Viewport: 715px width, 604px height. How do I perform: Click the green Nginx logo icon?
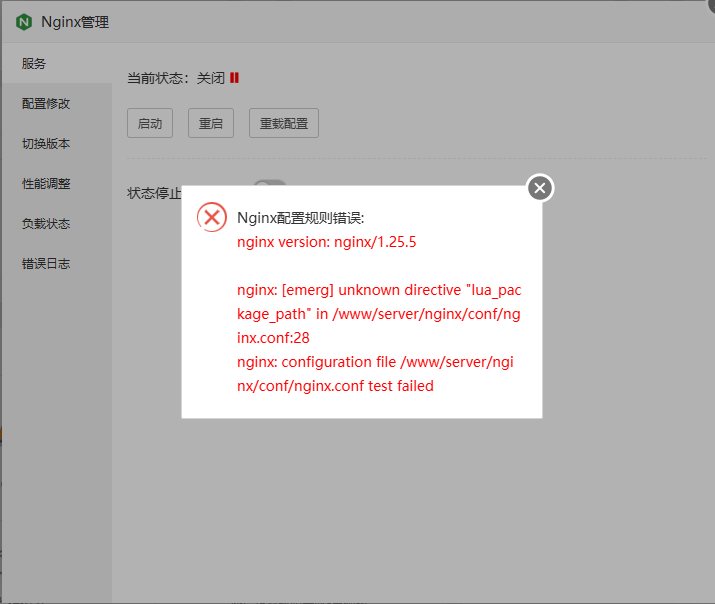(24, 22)
